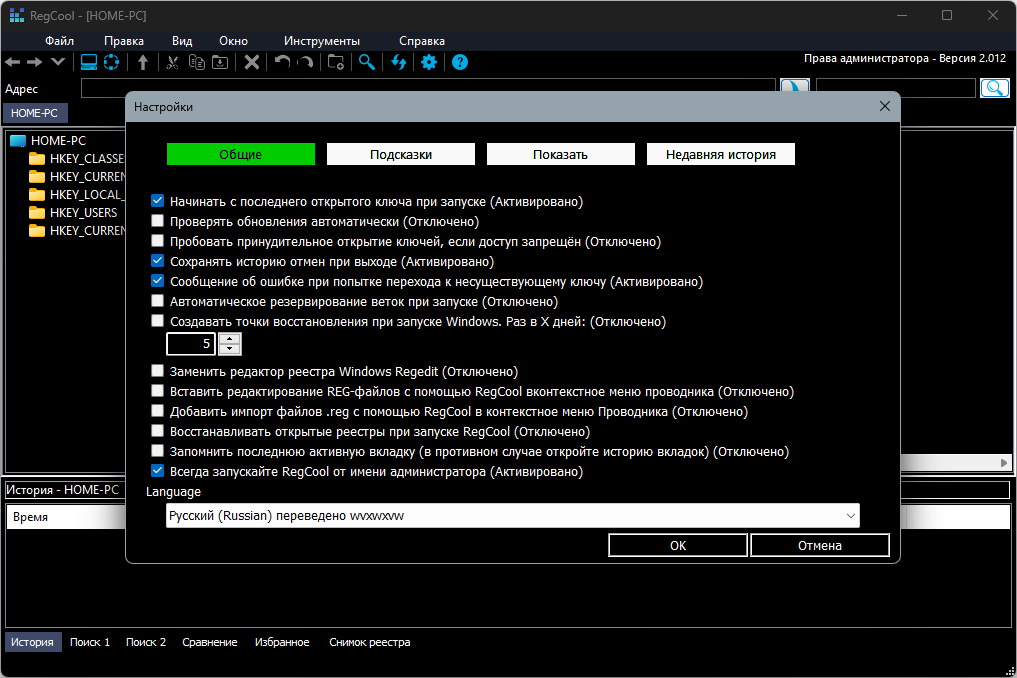Enable 'Восстанавливать открытые реестры' checkbox
Viewport: 1017px width, 678px height.
[x=158, y=430]
